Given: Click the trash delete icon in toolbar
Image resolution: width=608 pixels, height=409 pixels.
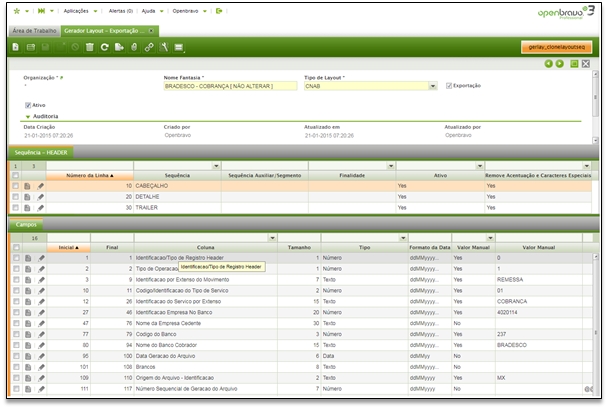Looking at the screenshot, I should 90,47.
